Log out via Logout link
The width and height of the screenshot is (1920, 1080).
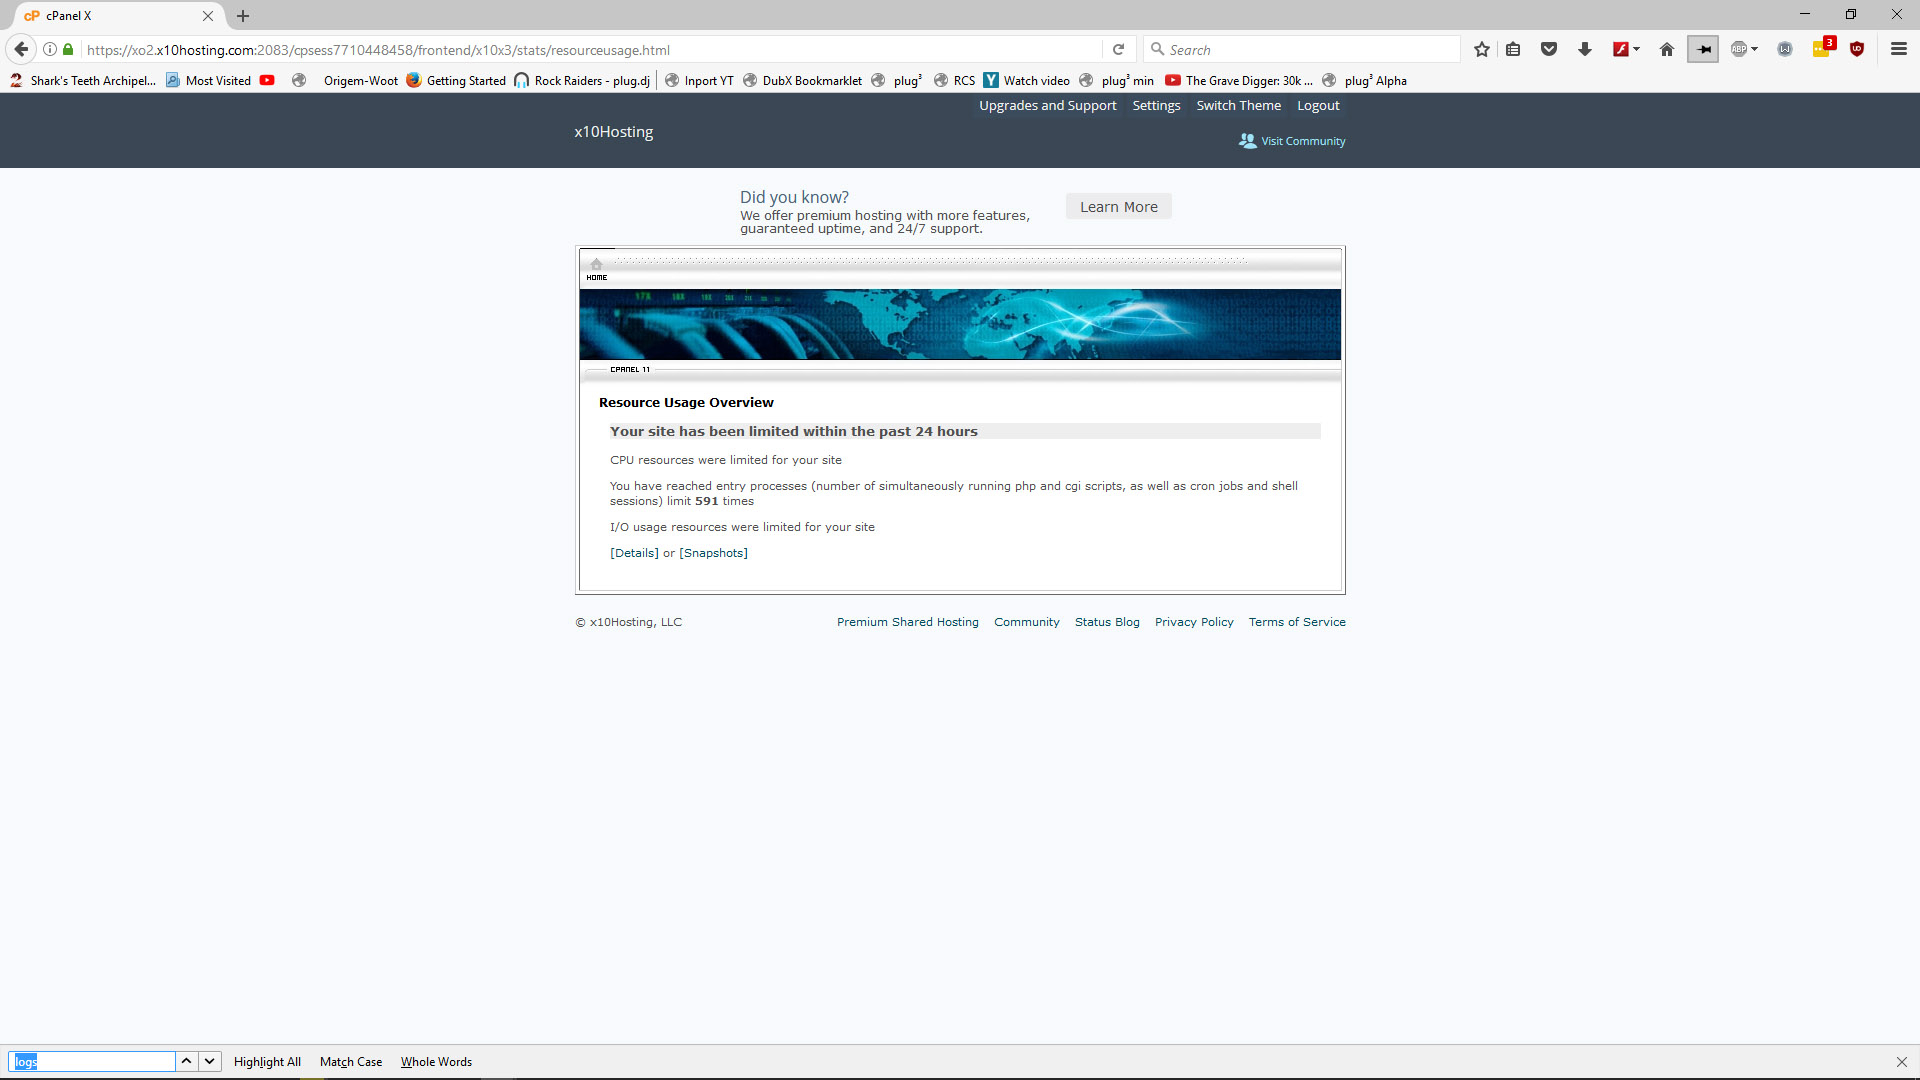tap(1318, 106)
